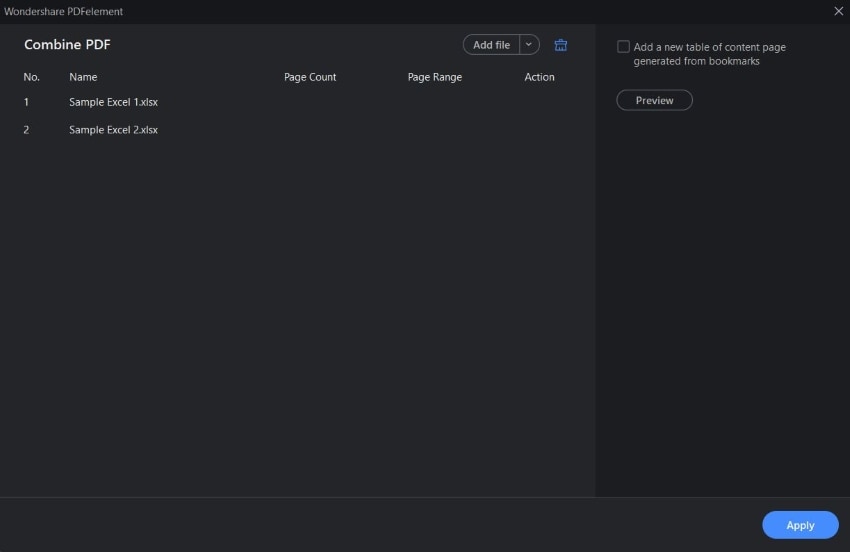This screenshot has height=552, width=850.
Task: Click the Page Range column header
Action: [435, 77]
